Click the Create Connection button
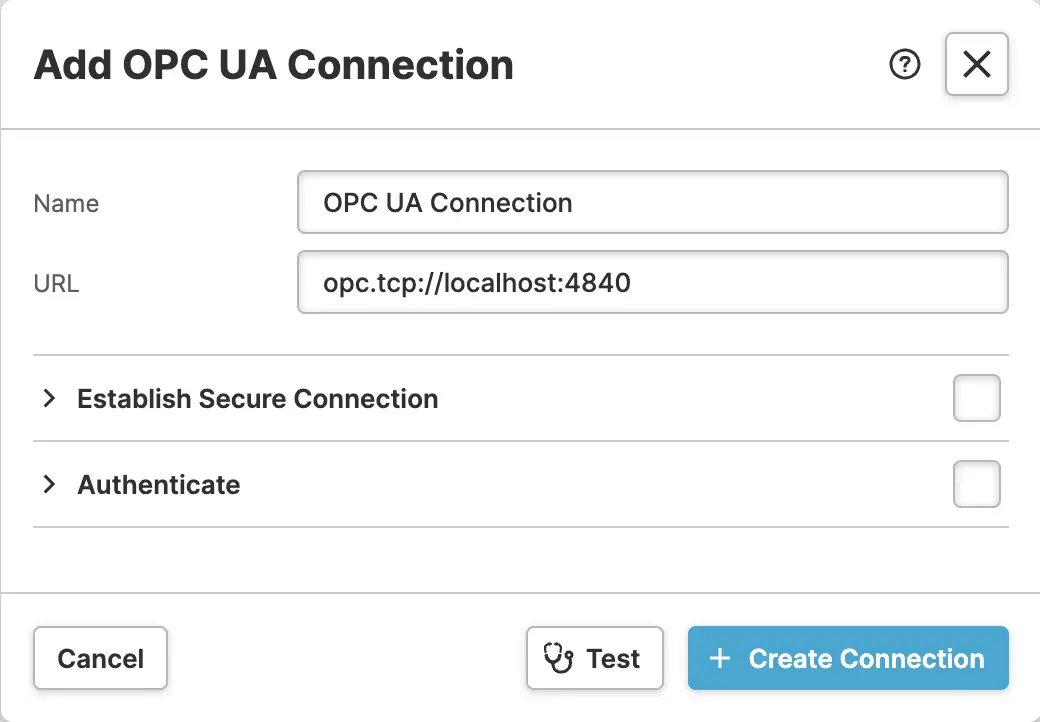The width and height of the screenshot is (1040, 722). coord(848,658)
